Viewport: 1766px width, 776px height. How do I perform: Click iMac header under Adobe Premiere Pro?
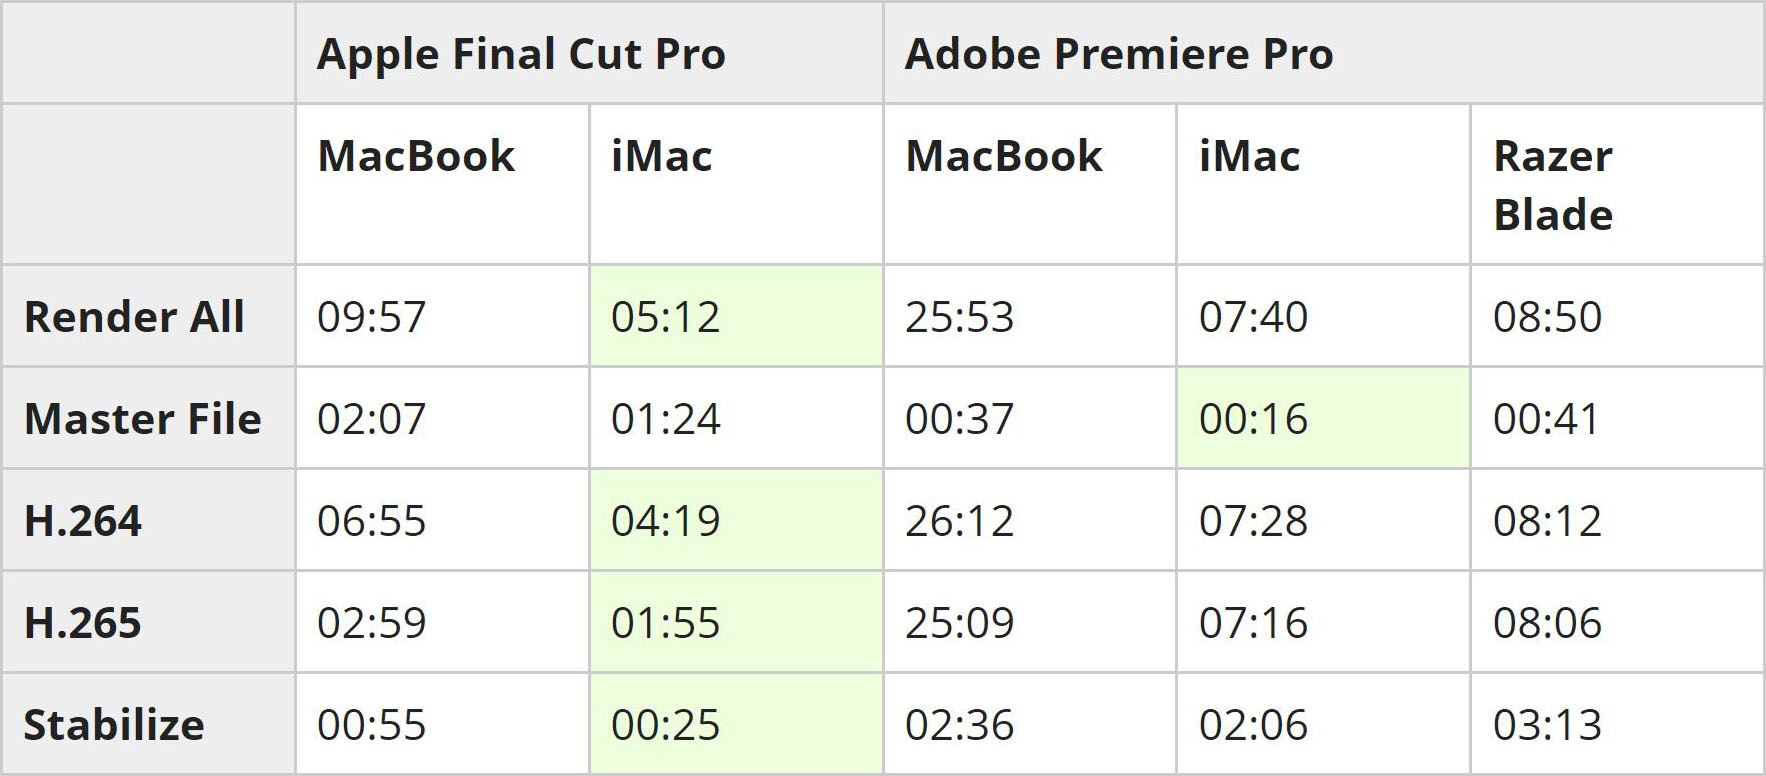(1249, 156)
